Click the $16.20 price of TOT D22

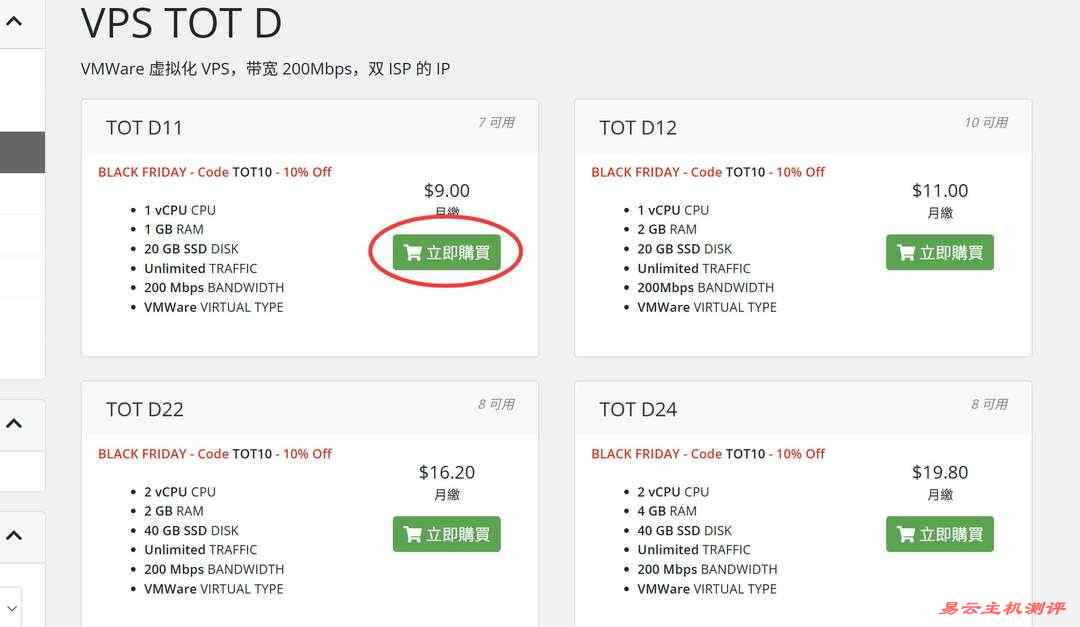coord(446,472)
